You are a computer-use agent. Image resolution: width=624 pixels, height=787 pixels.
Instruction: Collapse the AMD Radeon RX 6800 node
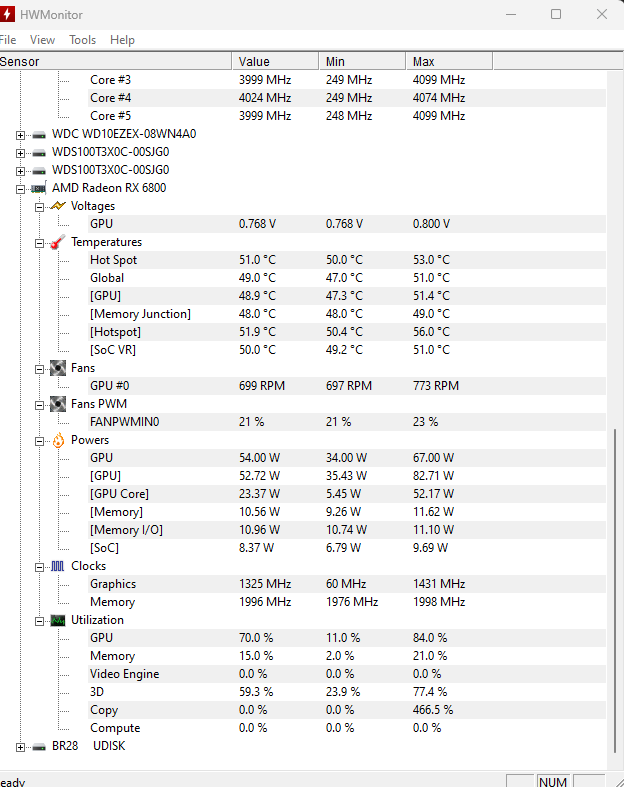click(x=21, y=188)
